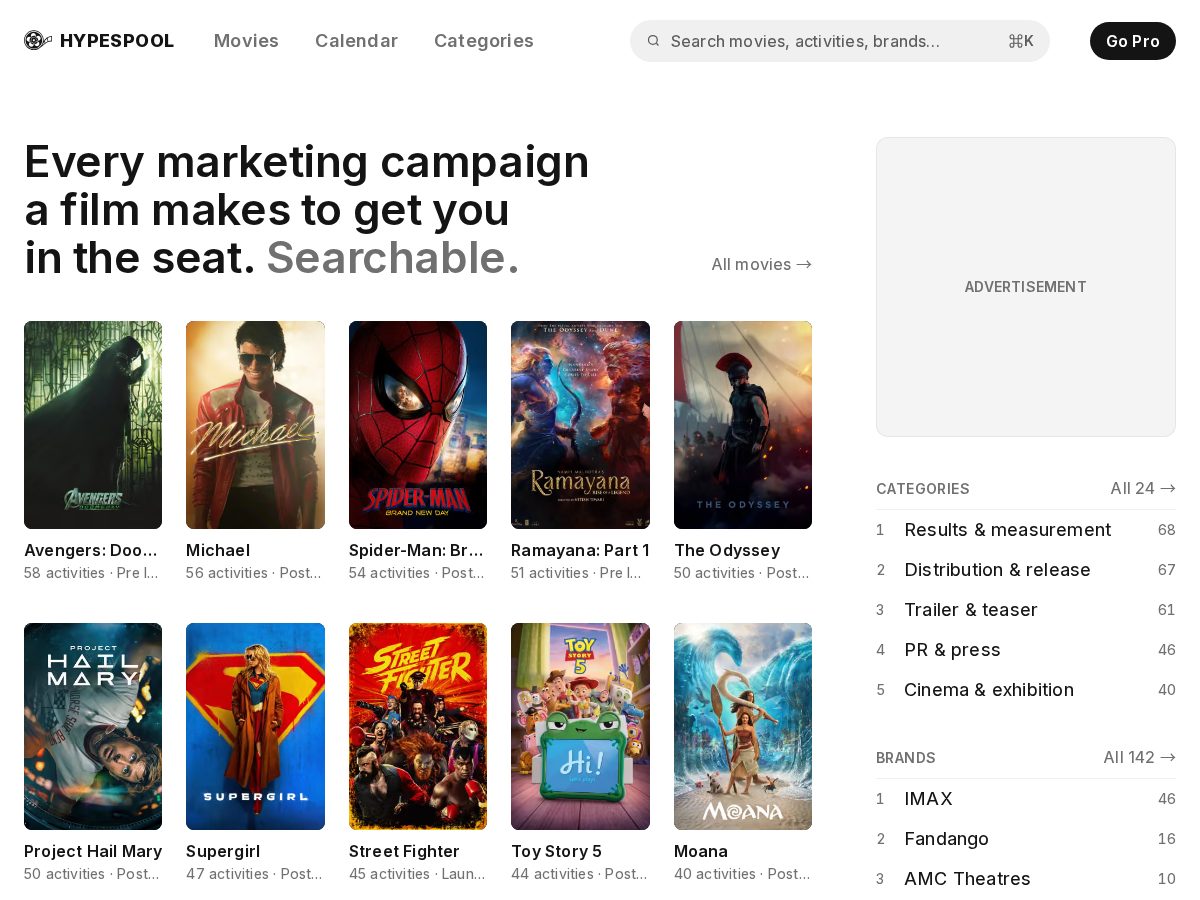Click '45 activities · Laun…' subtitle
Viewport: 1200px width, 900px height.
tap(417, 874)
